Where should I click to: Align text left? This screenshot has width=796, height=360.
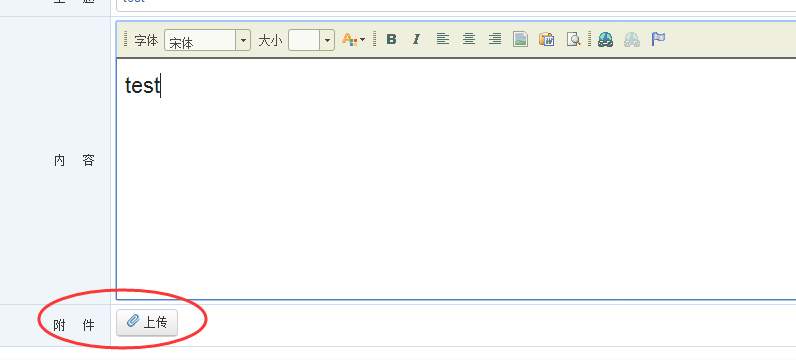(443, 39)
